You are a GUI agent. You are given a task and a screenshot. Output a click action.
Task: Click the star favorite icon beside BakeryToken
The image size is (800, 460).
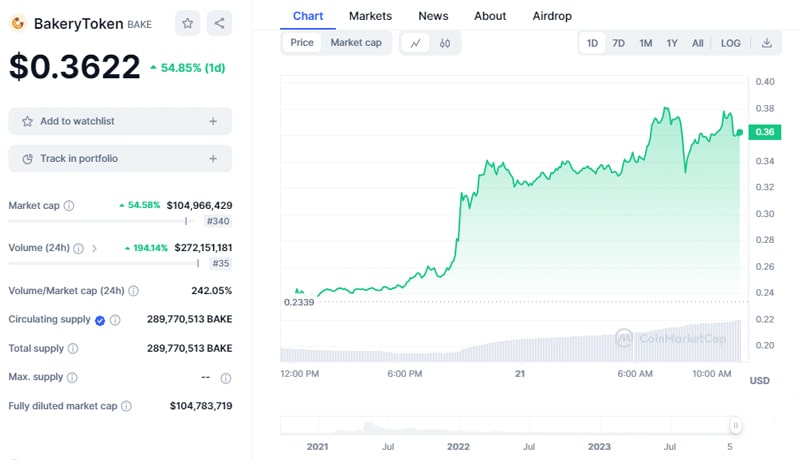(187, 23)
